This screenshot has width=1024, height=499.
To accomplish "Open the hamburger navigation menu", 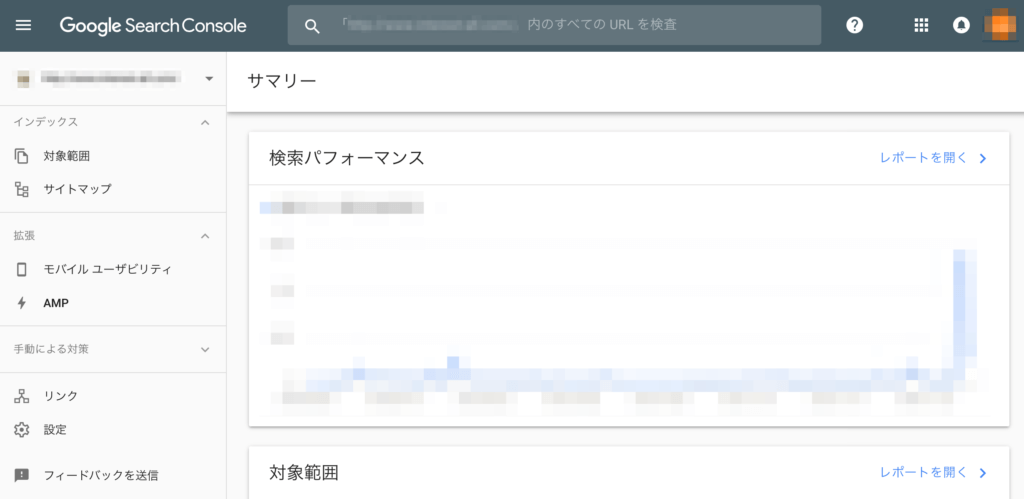I will click(23, 25).
